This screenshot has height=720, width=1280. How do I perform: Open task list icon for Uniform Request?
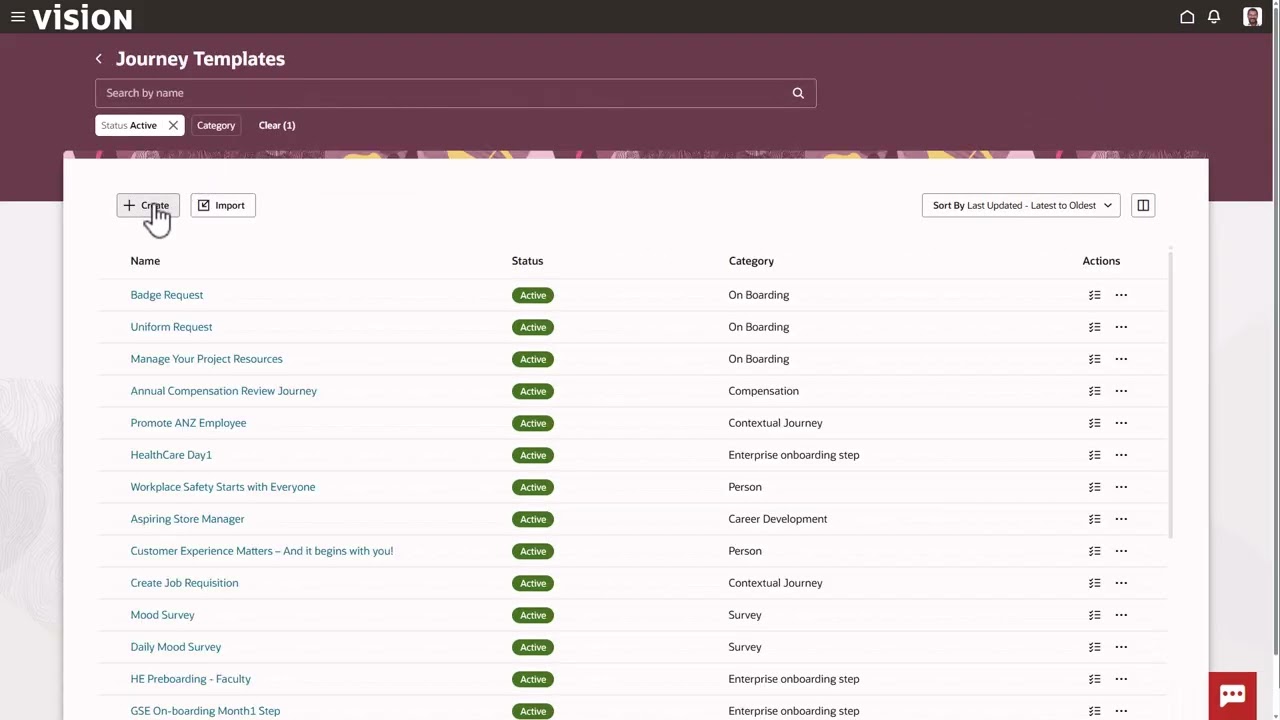[1094, 327]
